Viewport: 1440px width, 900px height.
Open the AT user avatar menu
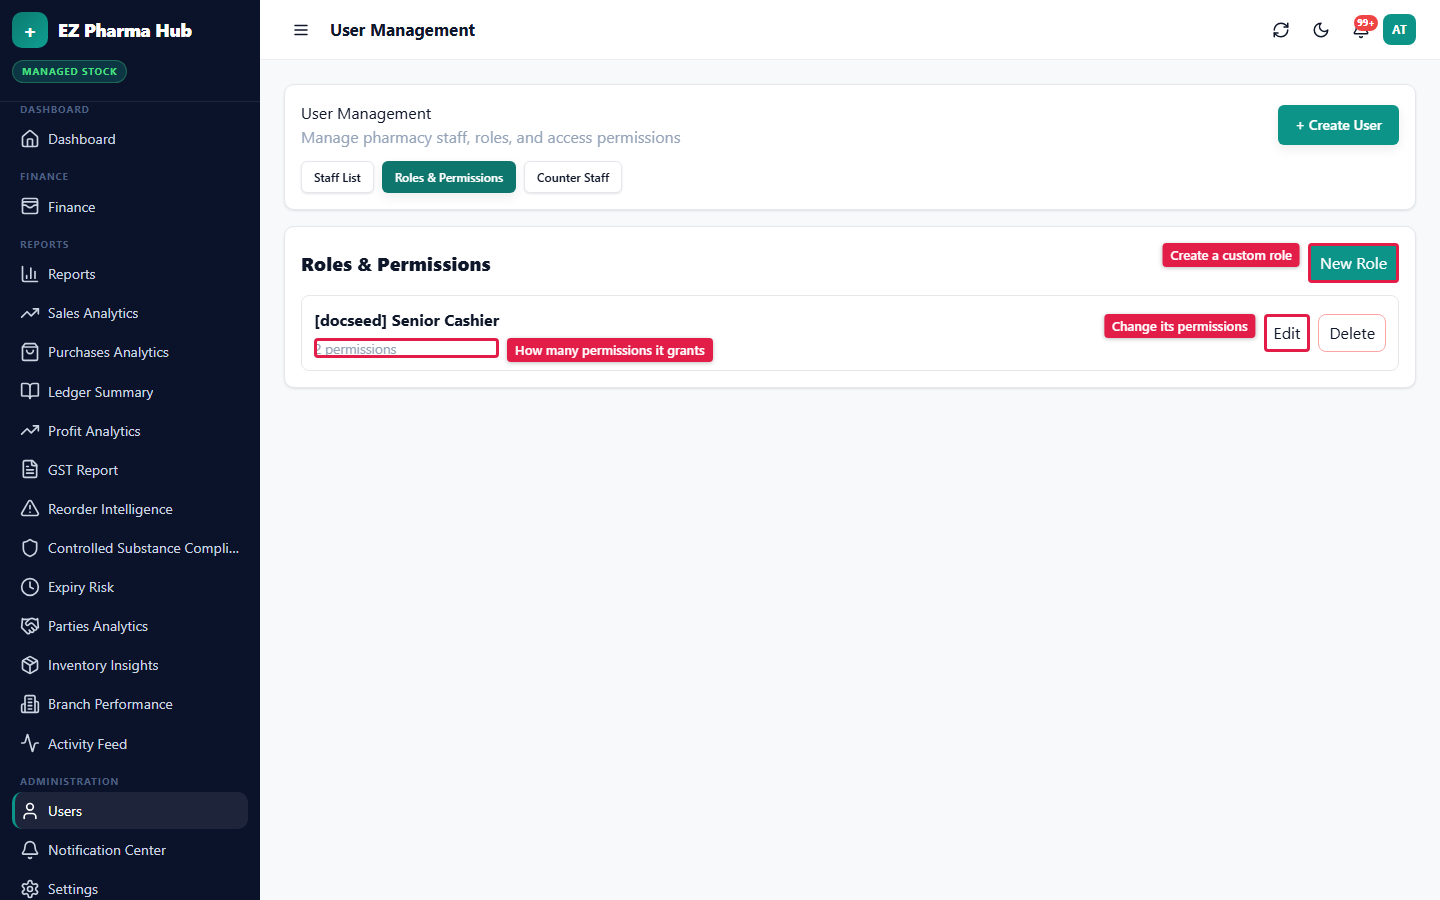[x=1399, y=30]
